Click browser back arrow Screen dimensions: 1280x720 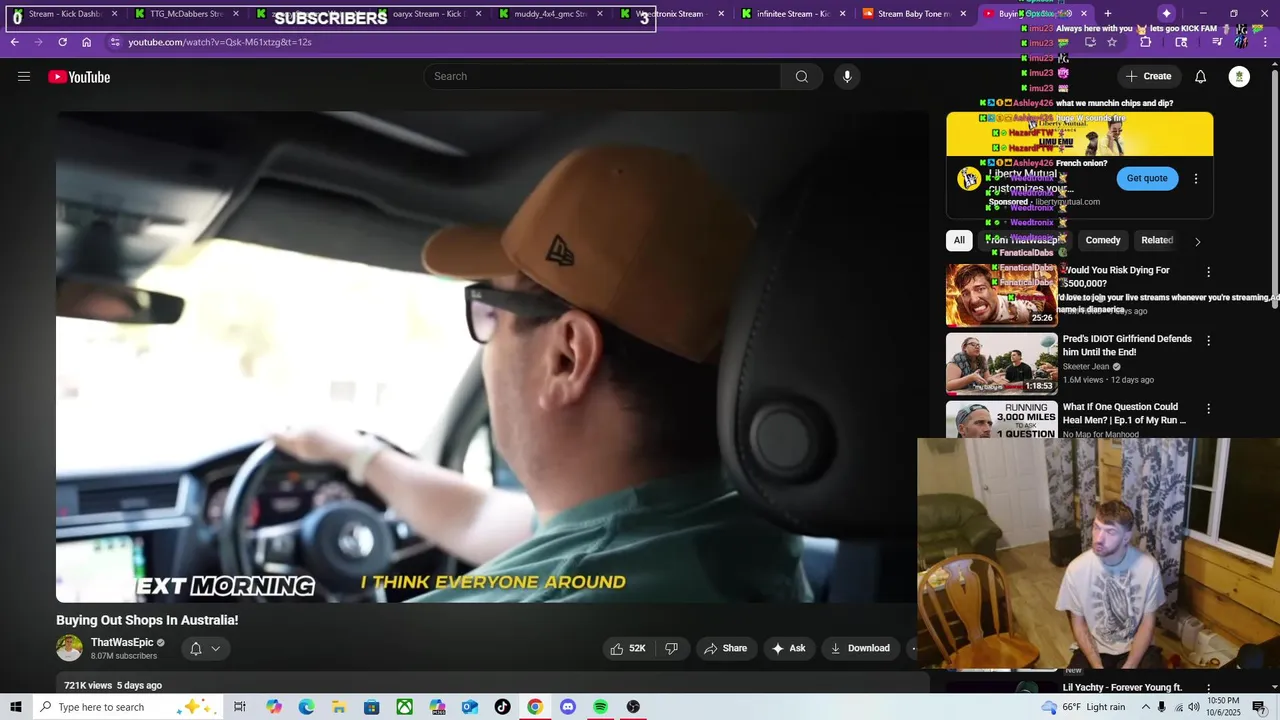[15, 42]
